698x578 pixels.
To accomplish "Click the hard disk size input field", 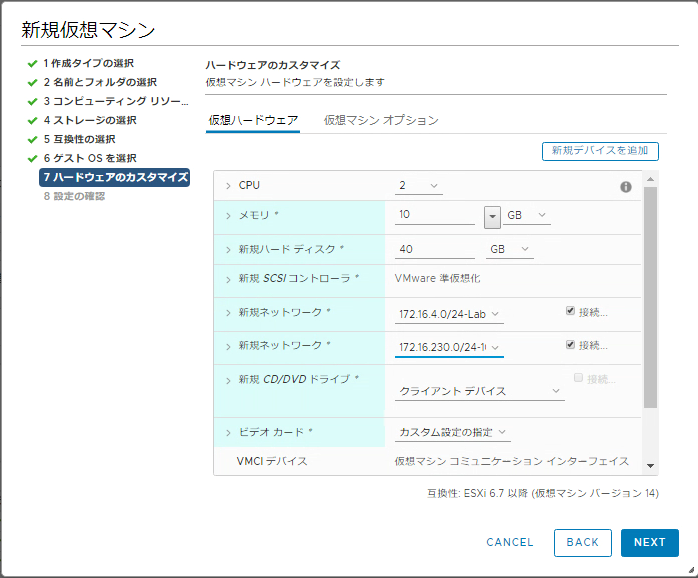I will pyautogui.click(x=434, y=249).
